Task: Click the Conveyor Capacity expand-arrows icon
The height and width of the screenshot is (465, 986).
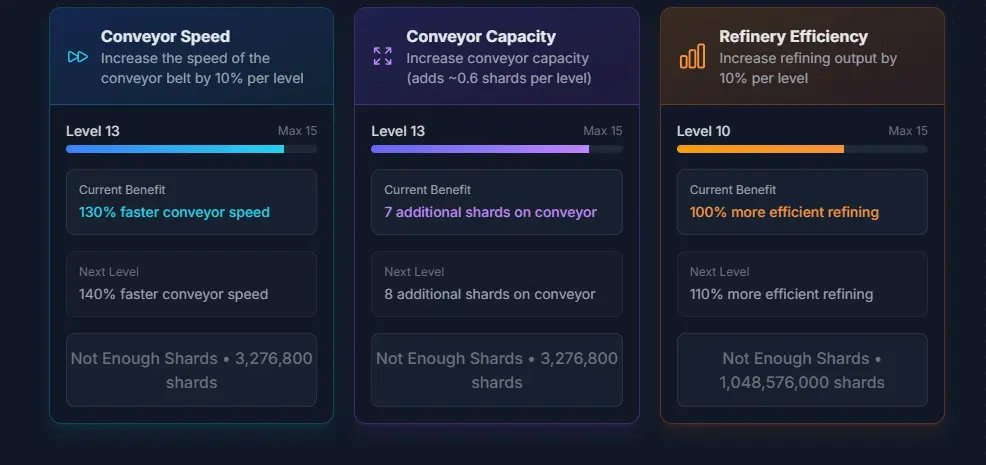Action: pos(382,56)
